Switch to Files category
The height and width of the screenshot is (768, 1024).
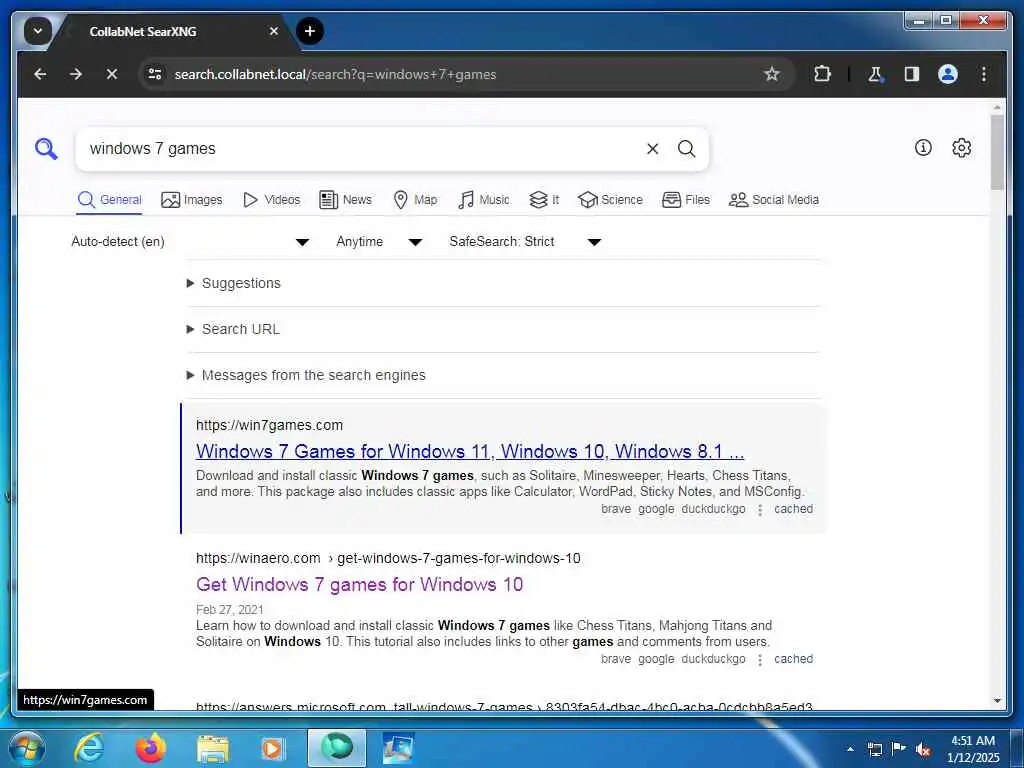tap(686, 200)
